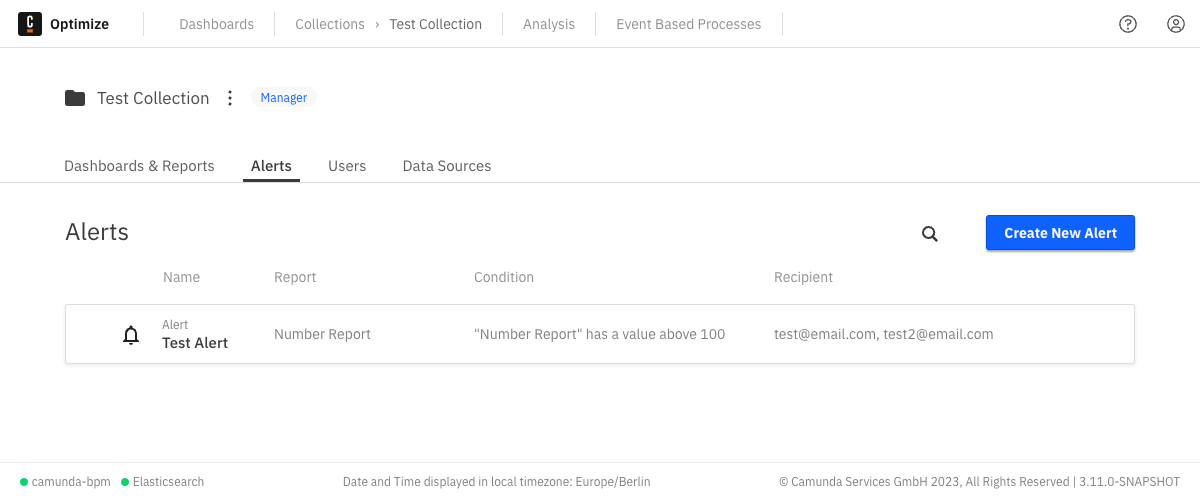Click the Create New Alert button
This screenshot has height=500, width=1200.
click(x=1060, y=233)
